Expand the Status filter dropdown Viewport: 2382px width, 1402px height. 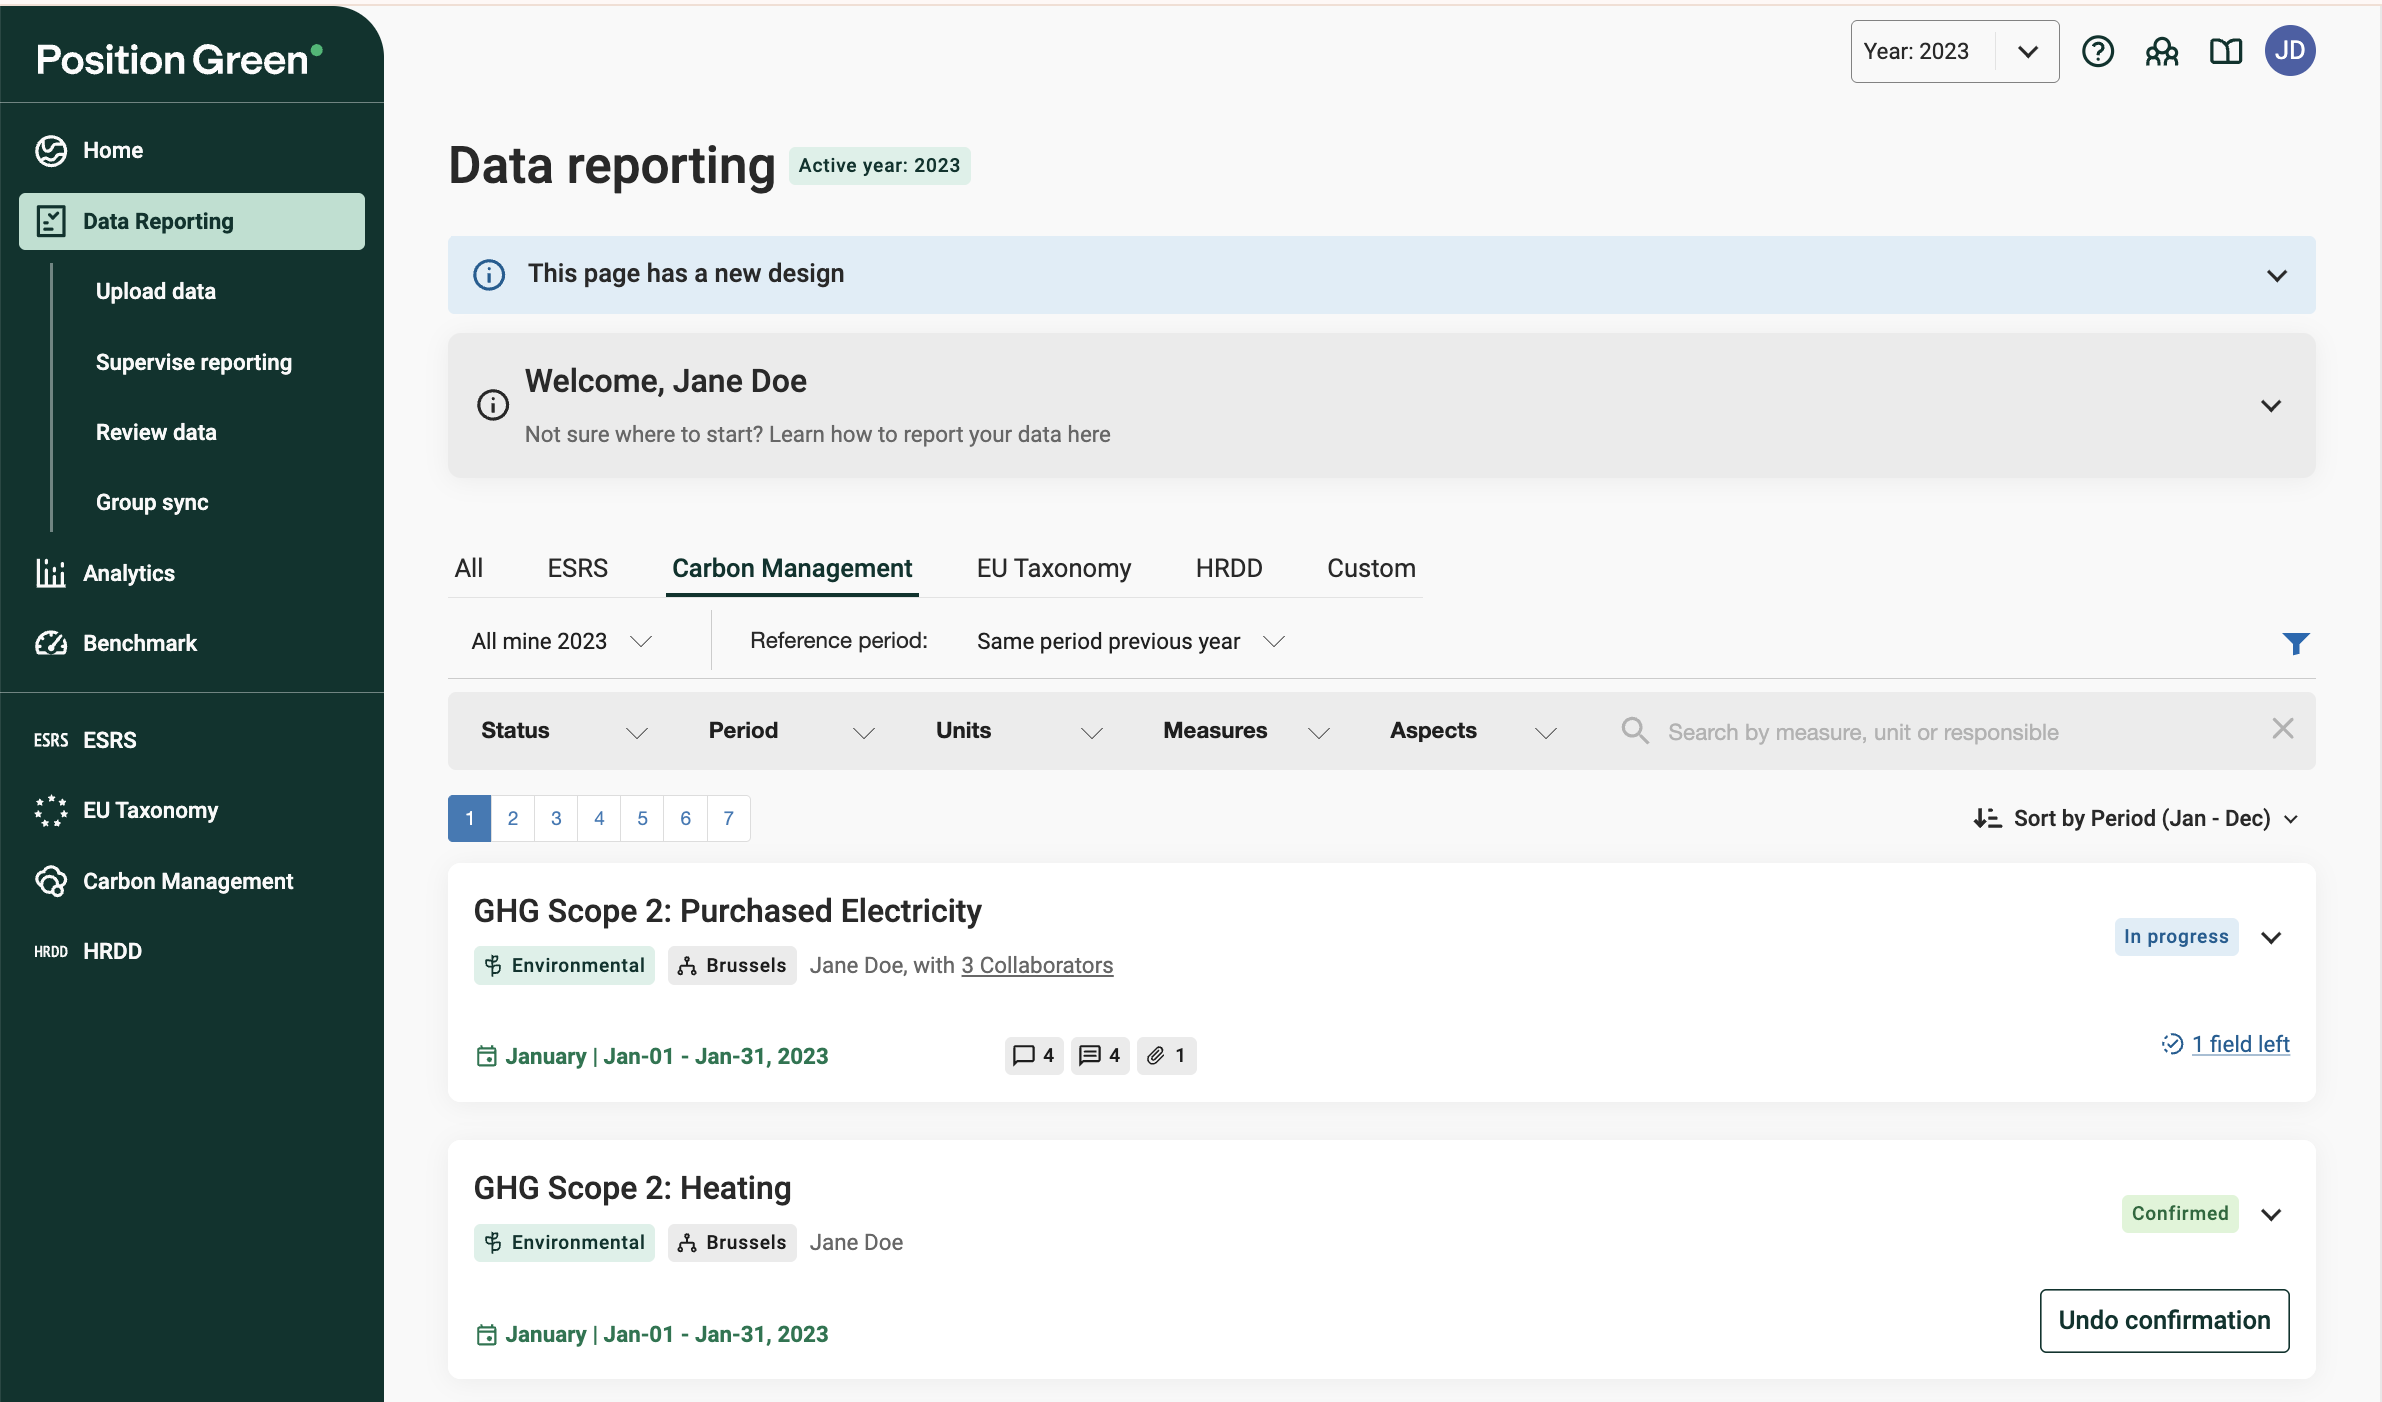(564, 731)
